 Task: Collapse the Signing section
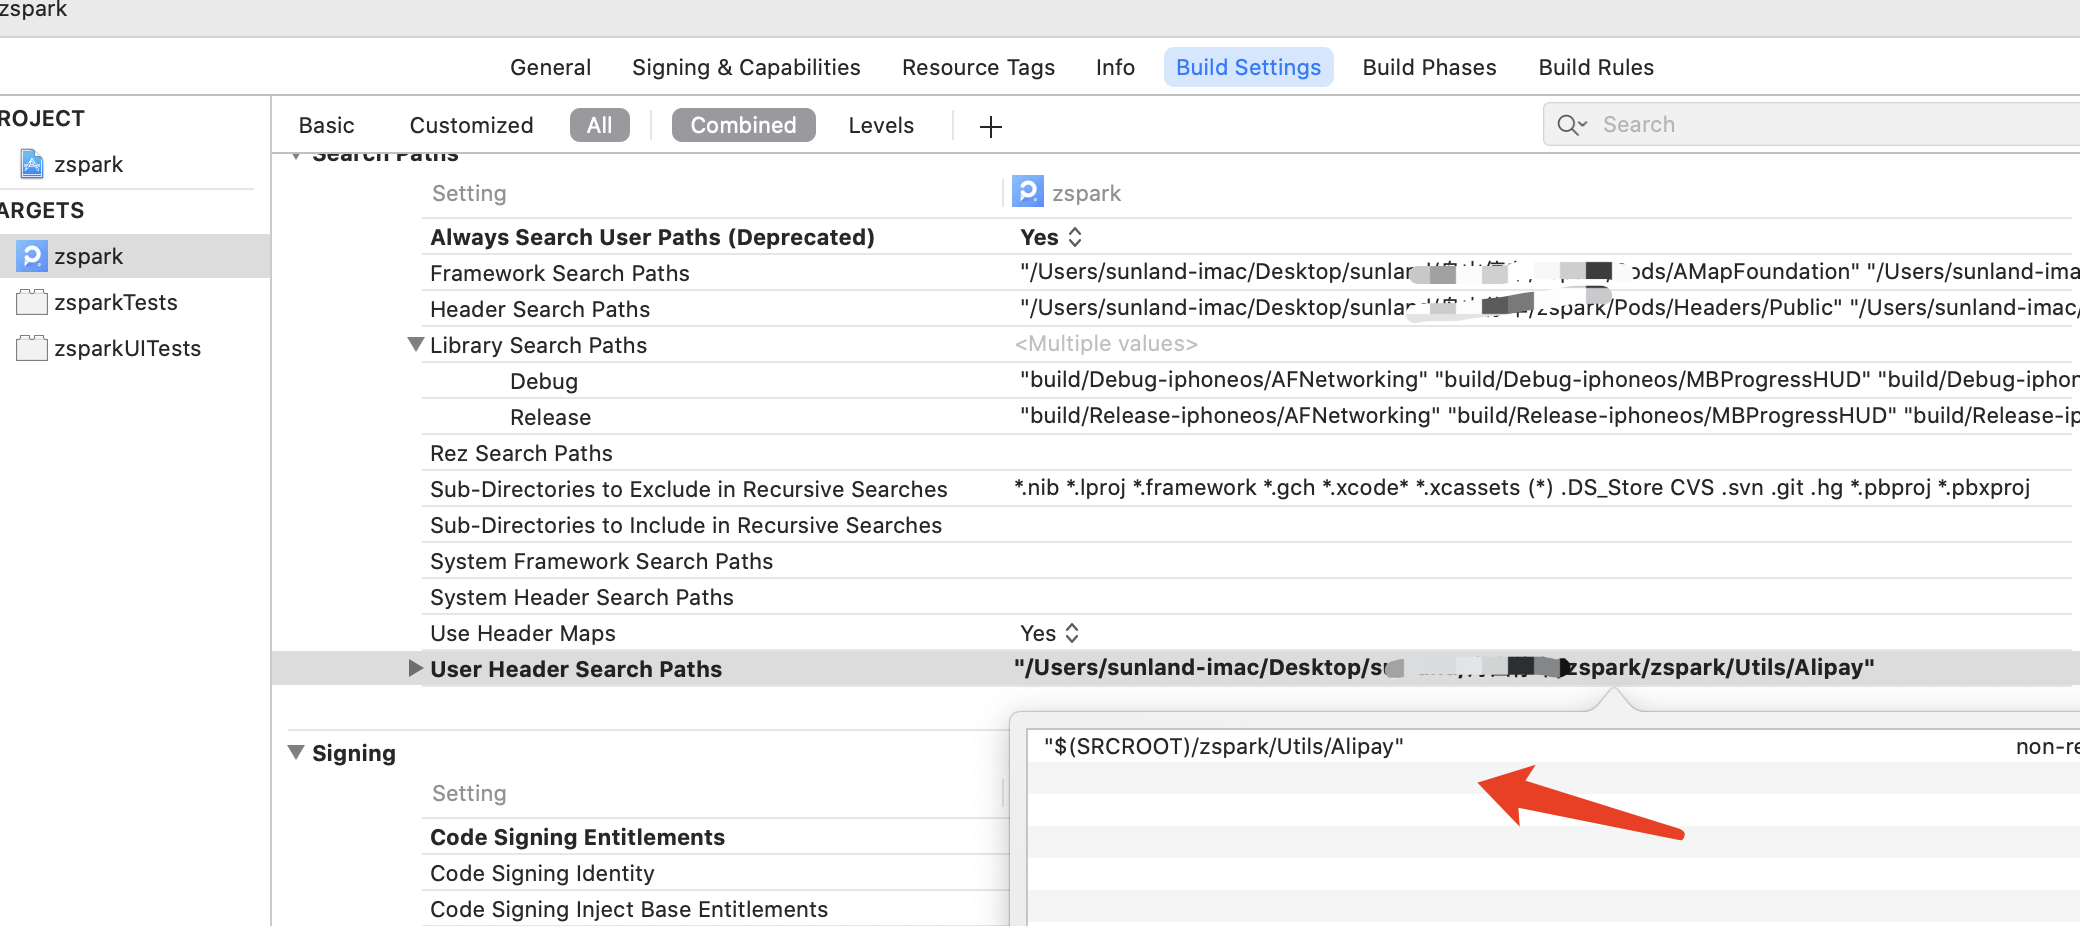click(x=296, y=752)
